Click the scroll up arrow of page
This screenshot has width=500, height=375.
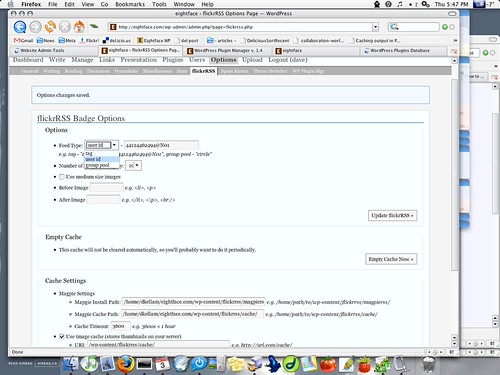coord(454,61)
